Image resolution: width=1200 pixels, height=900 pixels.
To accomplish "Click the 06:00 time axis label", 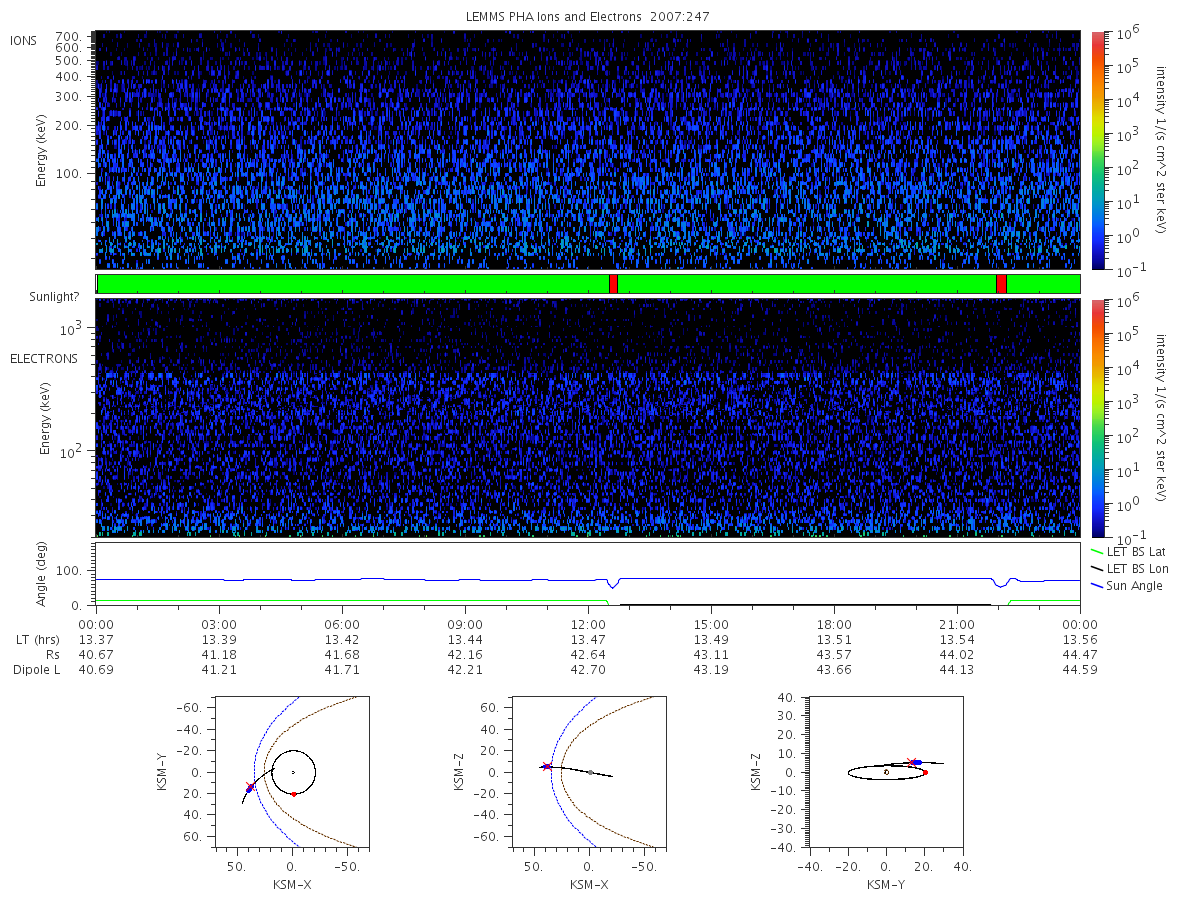I will 342,624.
